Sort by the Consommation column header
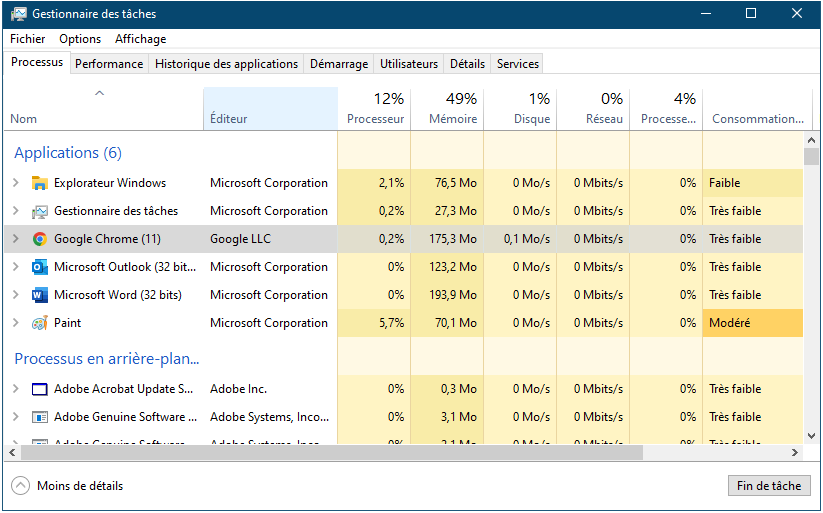The image size is (823, 513). coord(757,109)
